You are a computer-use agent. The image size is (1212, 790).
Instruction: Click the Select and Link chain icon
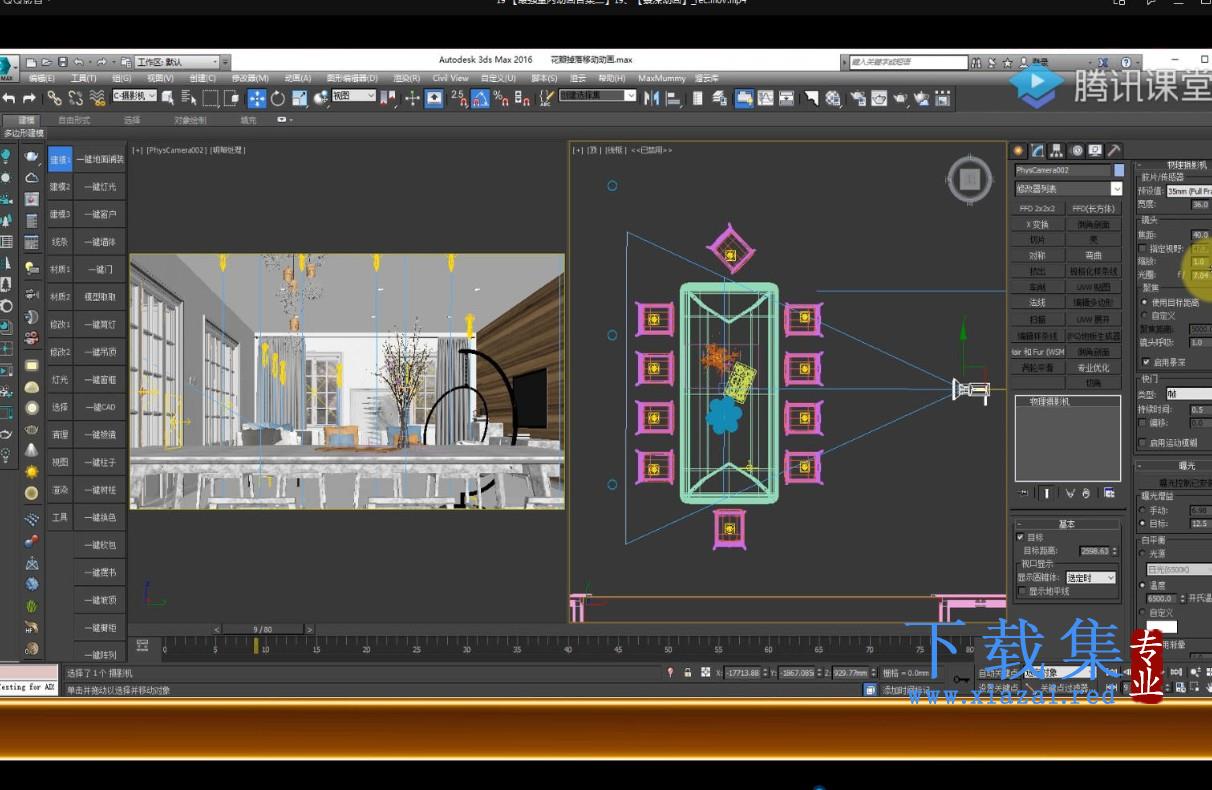pyautogui.click(x=54, y=98)
